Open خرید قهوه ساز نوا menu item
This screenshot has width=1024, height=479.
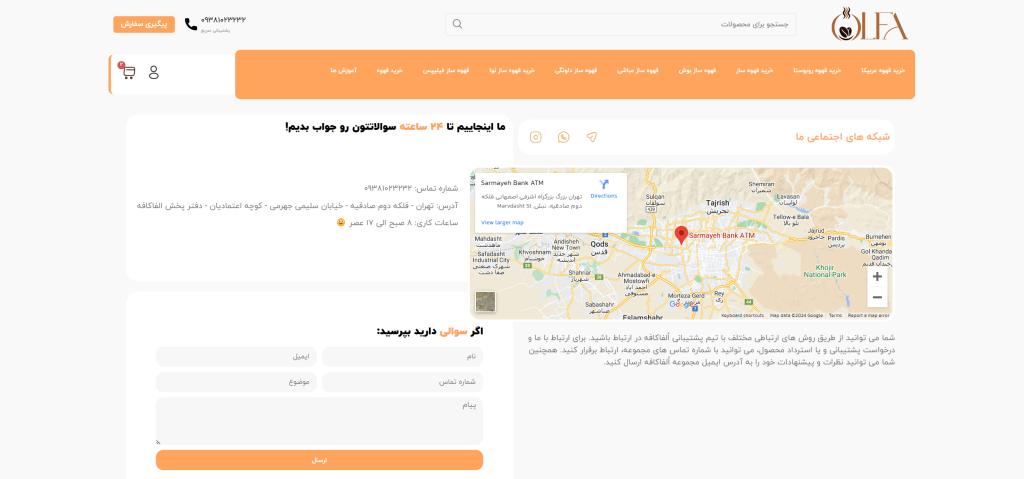click(x=512, y=69)
